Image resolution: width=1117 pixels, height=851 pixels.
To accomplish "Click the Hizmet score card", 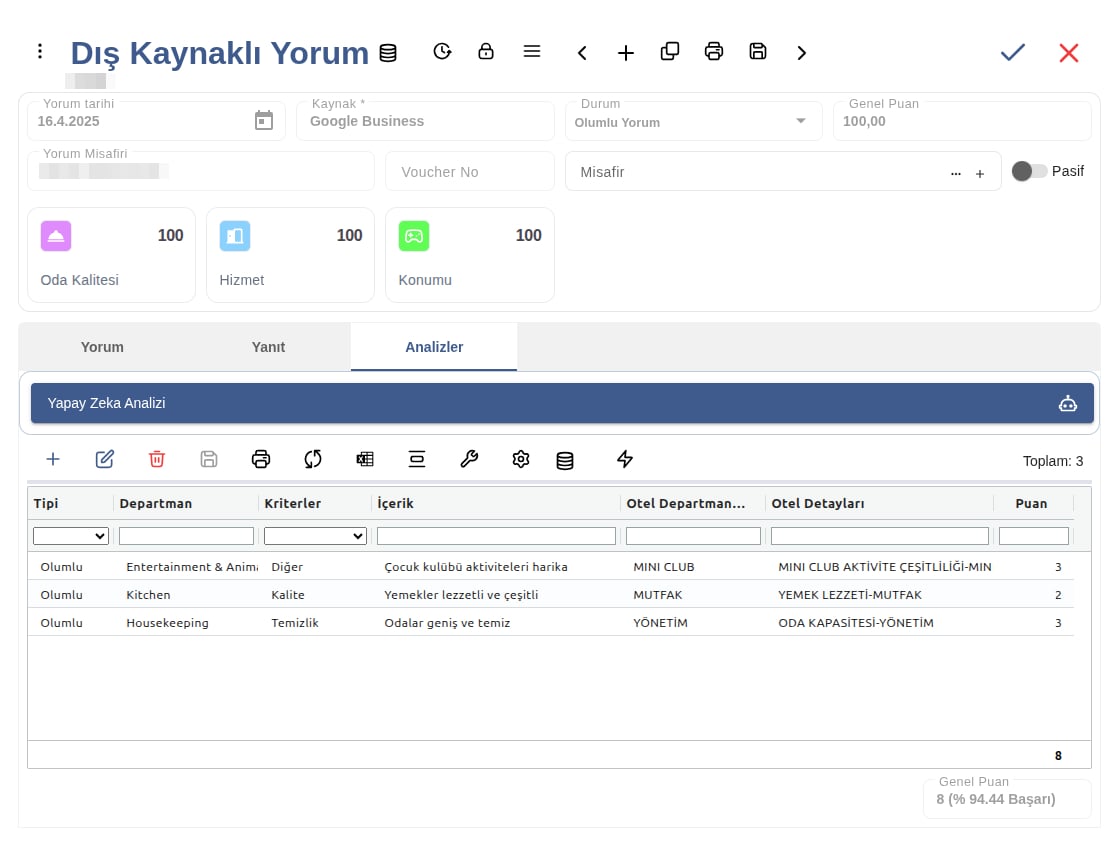I will click(290, 255).
